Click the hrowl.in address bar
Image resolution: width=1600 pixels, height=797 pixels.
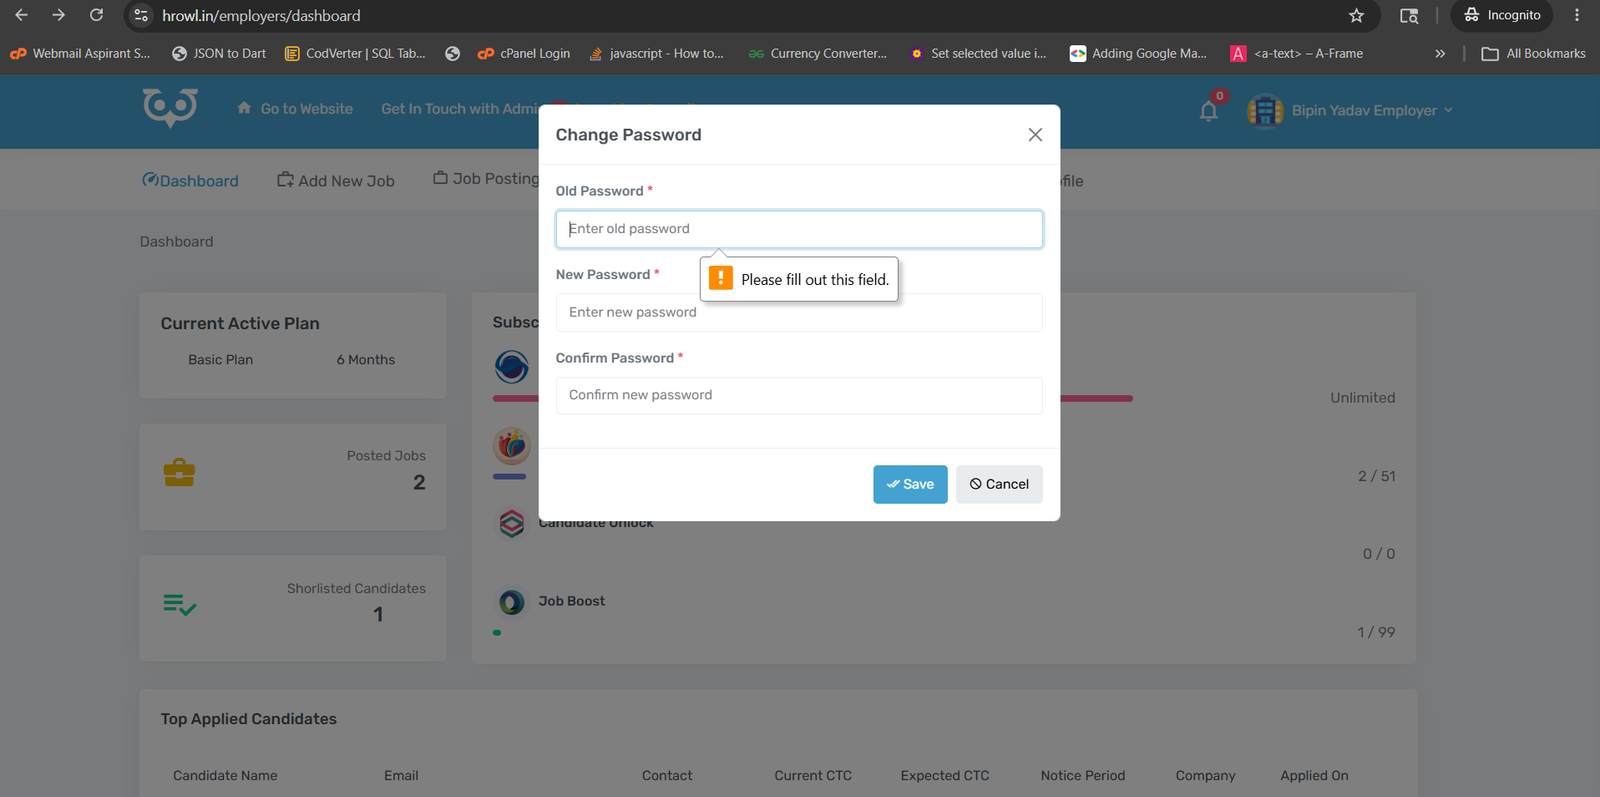pyautogui.click(x=740, y=16)
